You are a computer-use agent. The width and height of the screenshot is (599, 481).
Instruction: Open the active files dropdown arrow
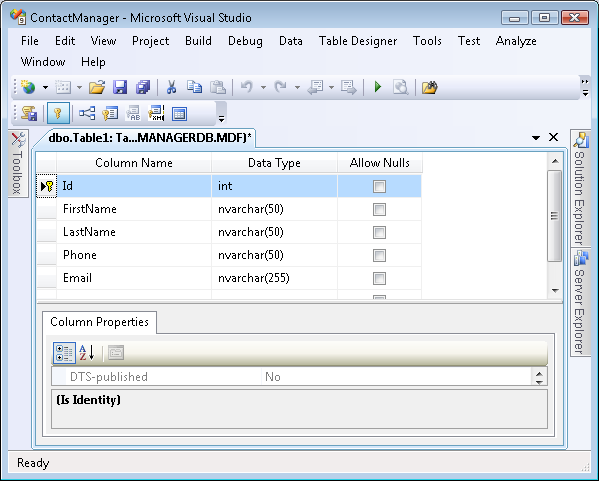pos(536,138)
